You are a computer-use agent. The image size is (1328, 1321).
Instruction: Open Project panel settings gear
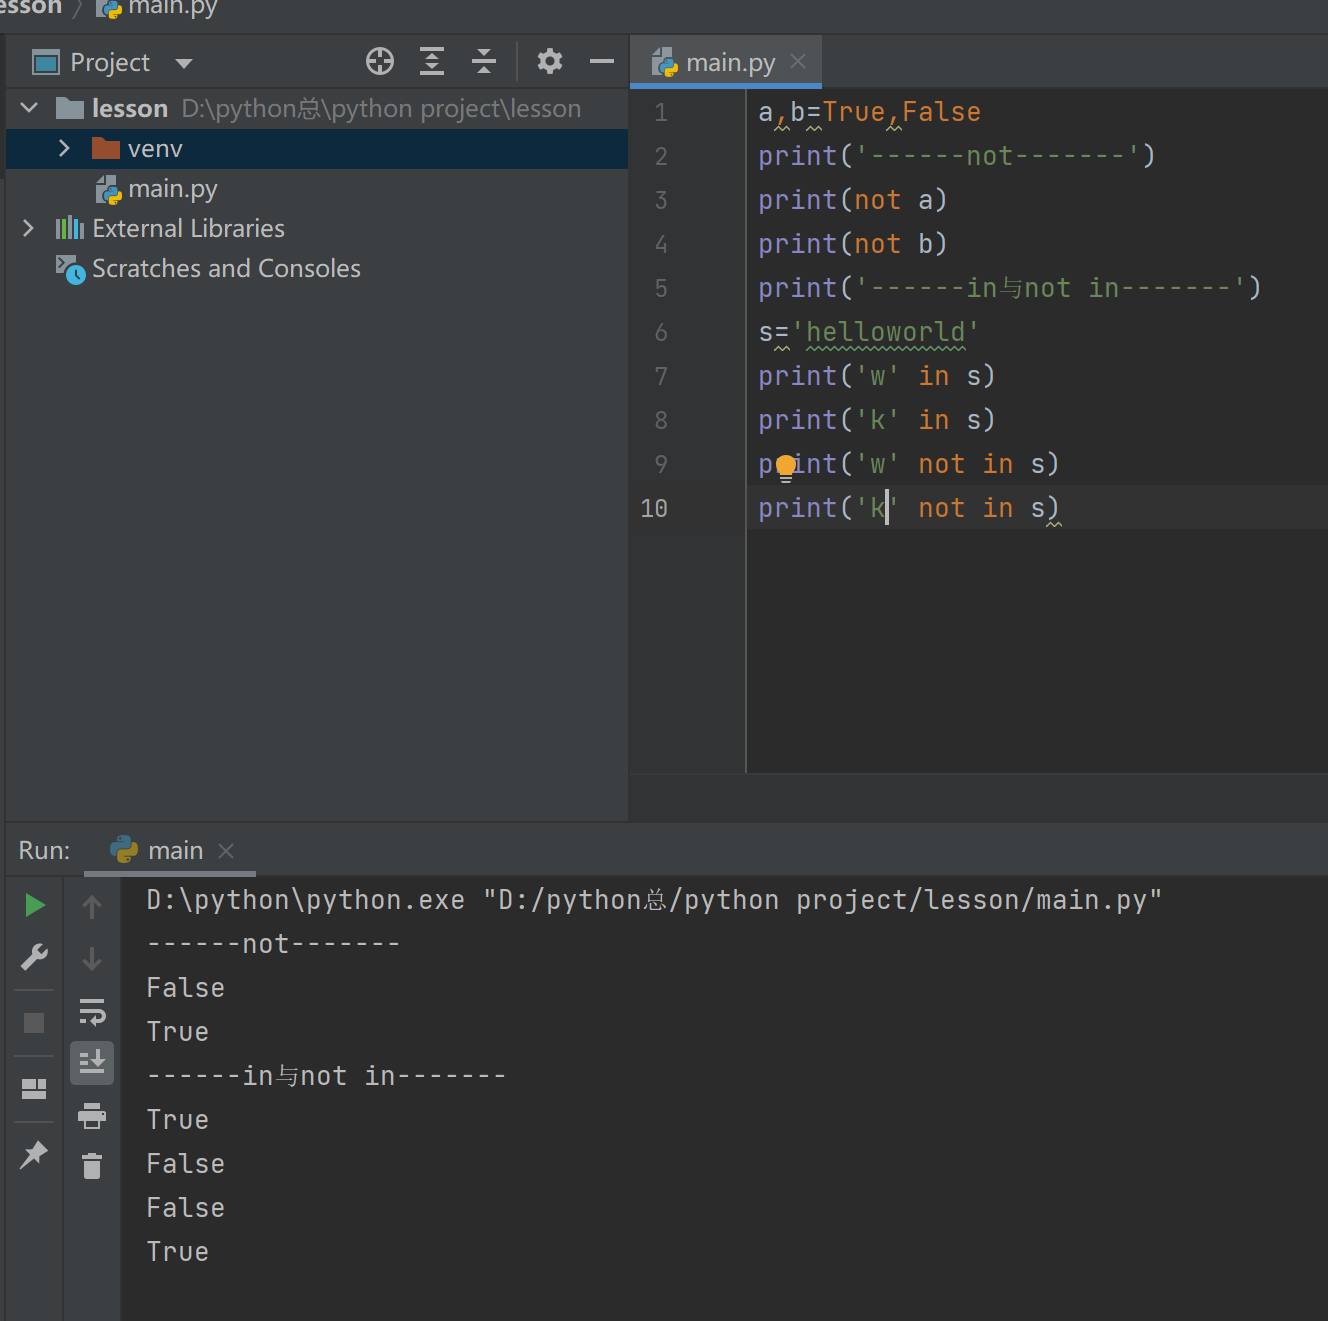tap(550, 62)
